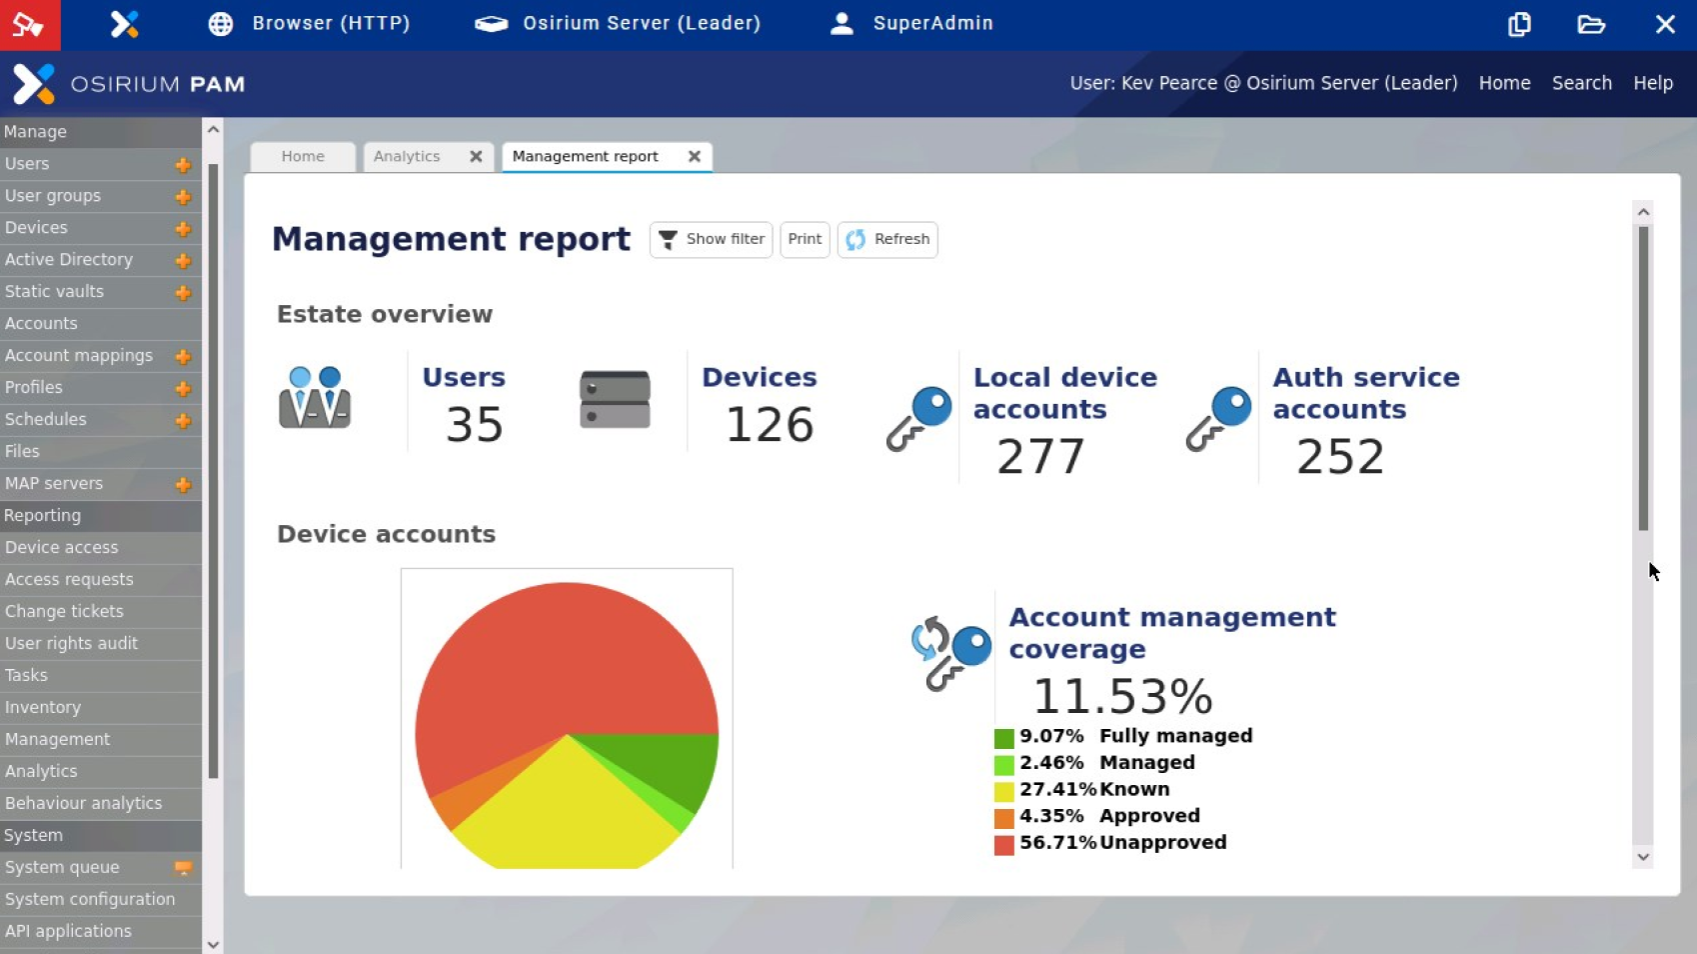
Task: Click the System queue status icon
Action: [183, 868]
